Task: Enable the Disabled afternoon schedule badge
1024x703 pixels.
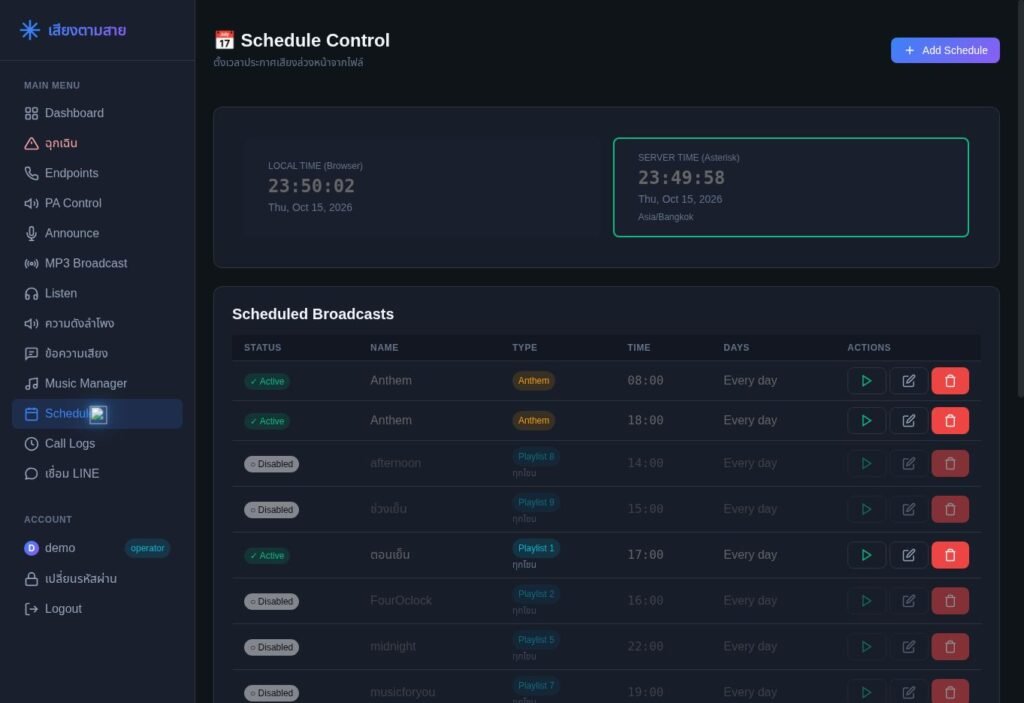Action: tap(271, 464)
